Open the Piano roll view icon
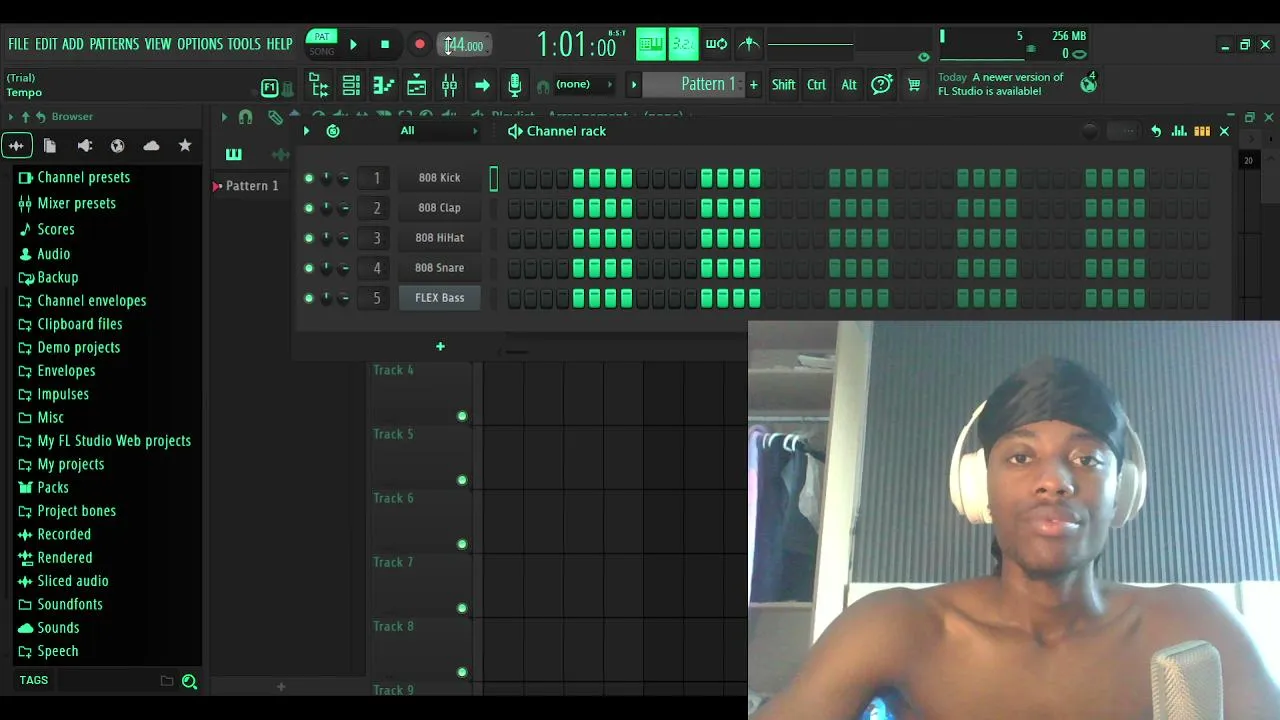1280x720 pixels. 384,85
